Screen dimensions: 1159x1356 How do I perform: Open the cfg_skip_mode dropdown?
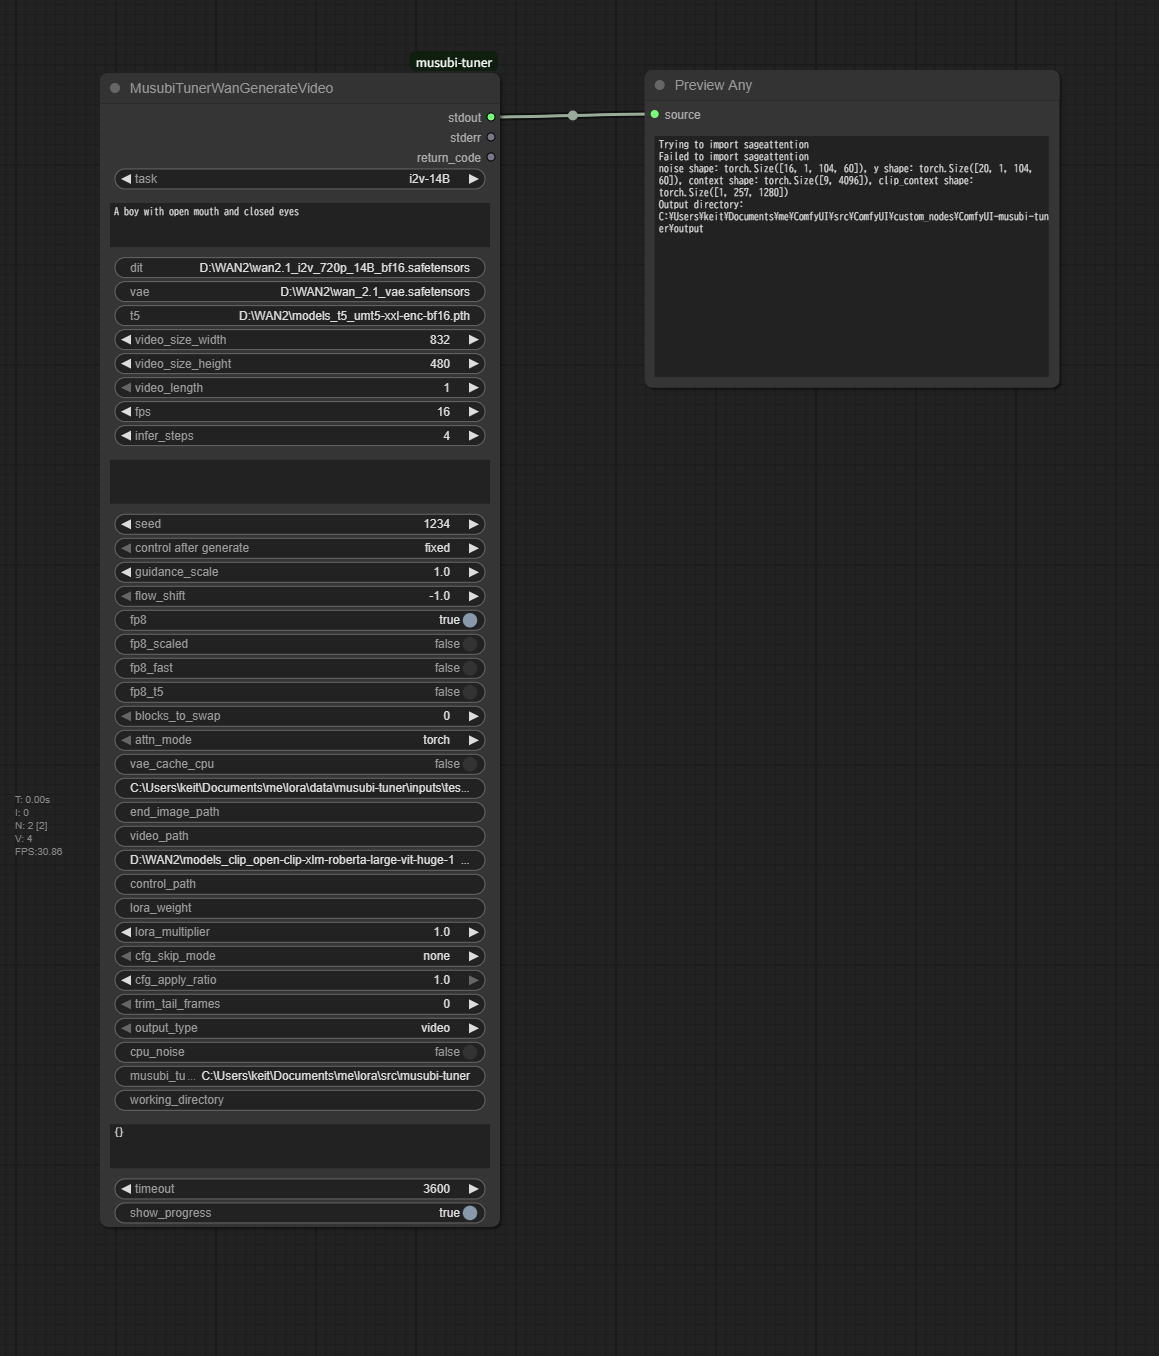[300, 956]
